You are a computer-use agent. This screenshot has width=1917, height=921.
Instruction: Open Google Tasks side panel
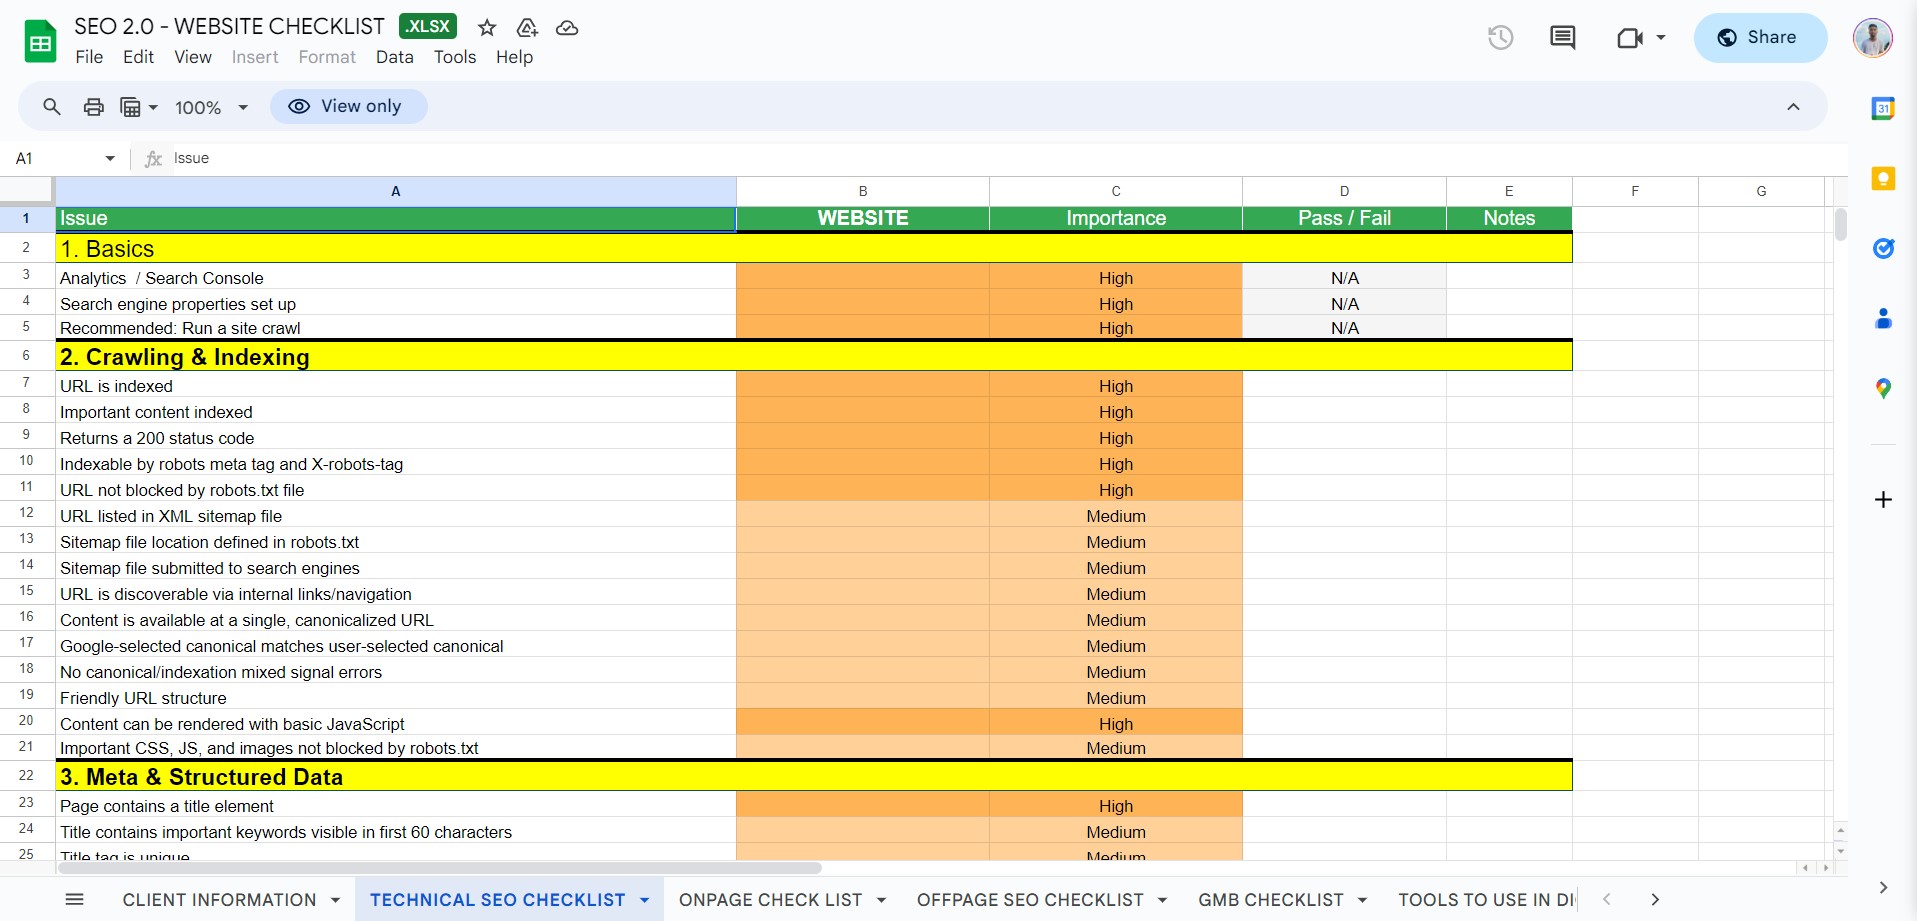[x=1883, y=248]
